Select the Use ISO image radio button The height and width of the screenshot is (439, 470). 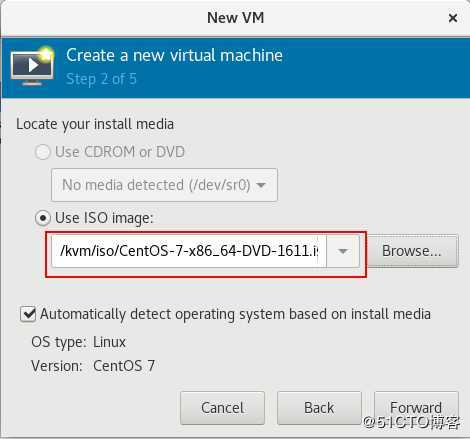point(43,218)
